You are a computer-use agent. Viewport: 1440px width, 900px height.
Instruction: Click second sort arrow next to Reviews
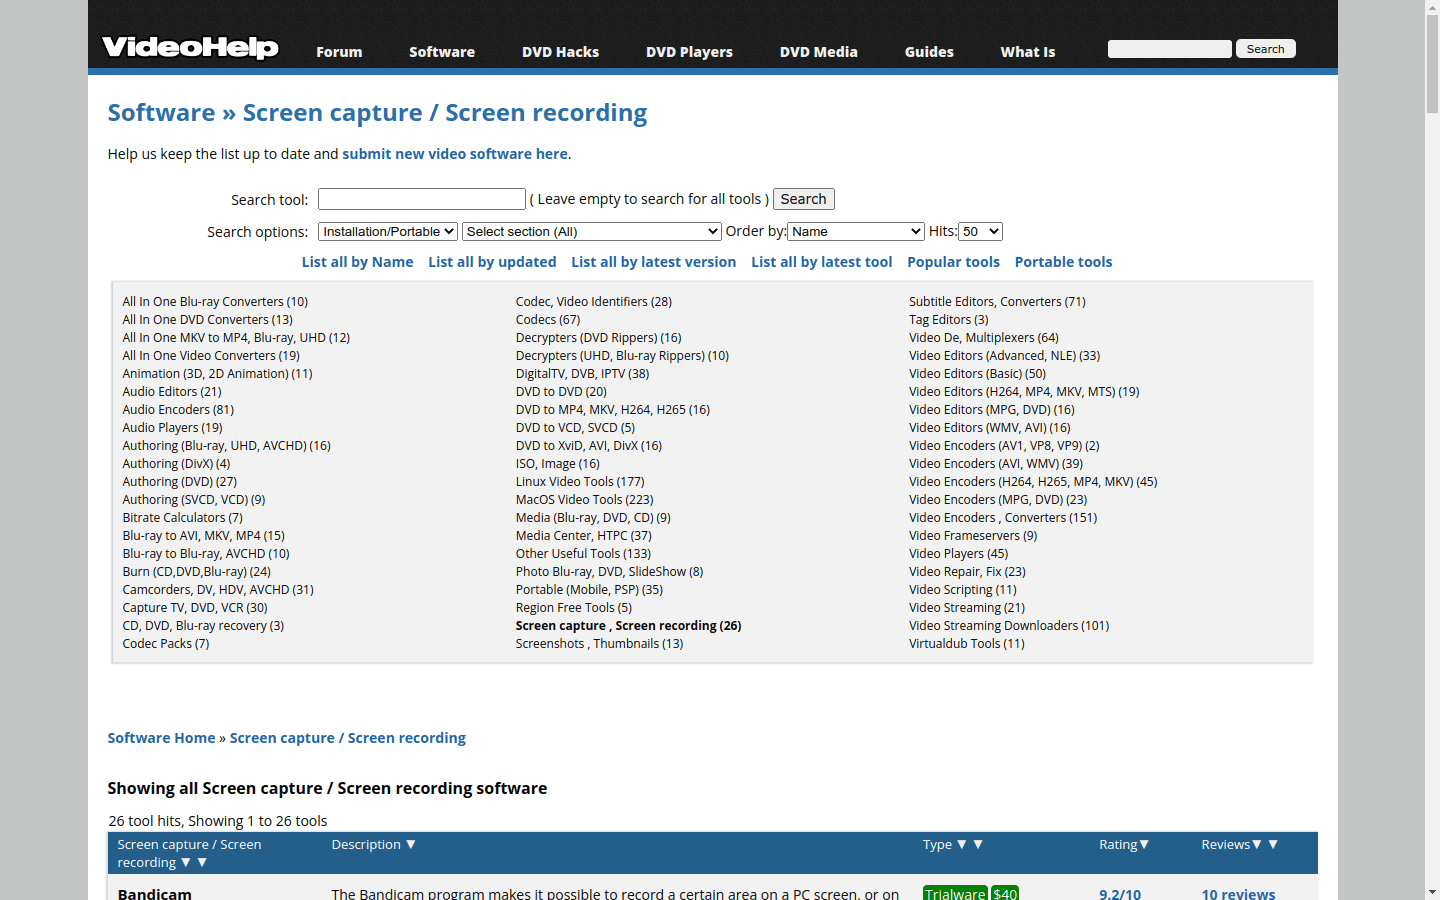pyautogui.click(x=1273, y=845)
